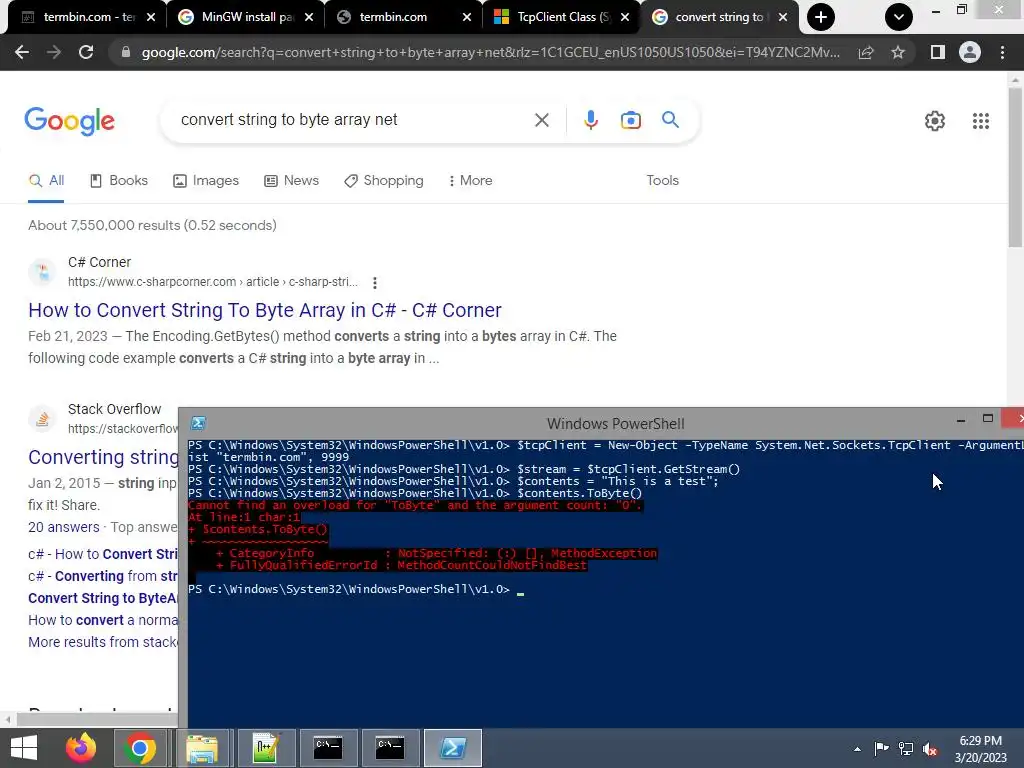
Task: Open the search Tools options
Action: (662, 181)
